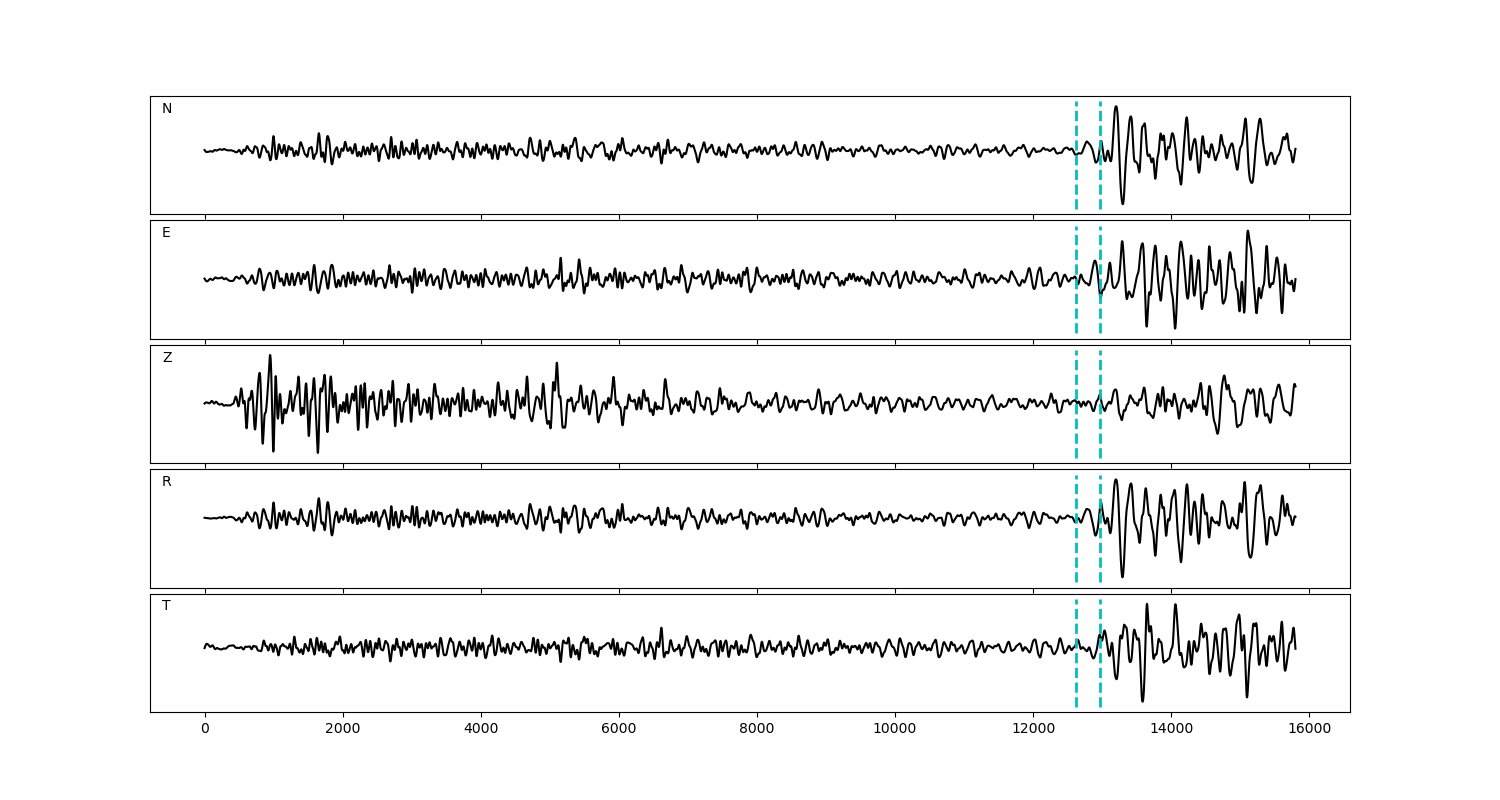
Task: Click the right dashed marker in R panel
Action: pyautogui.click(x=1100, y=555)
